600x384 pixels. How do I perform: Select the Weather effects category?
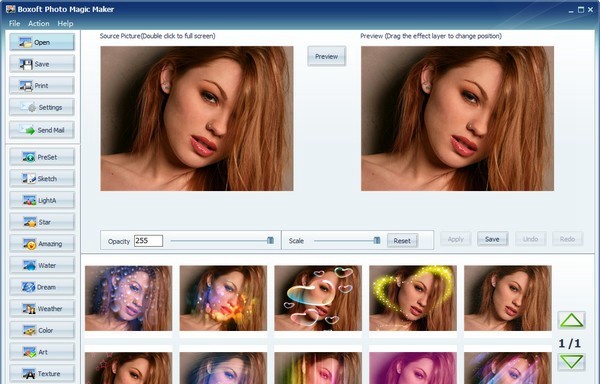42,309
